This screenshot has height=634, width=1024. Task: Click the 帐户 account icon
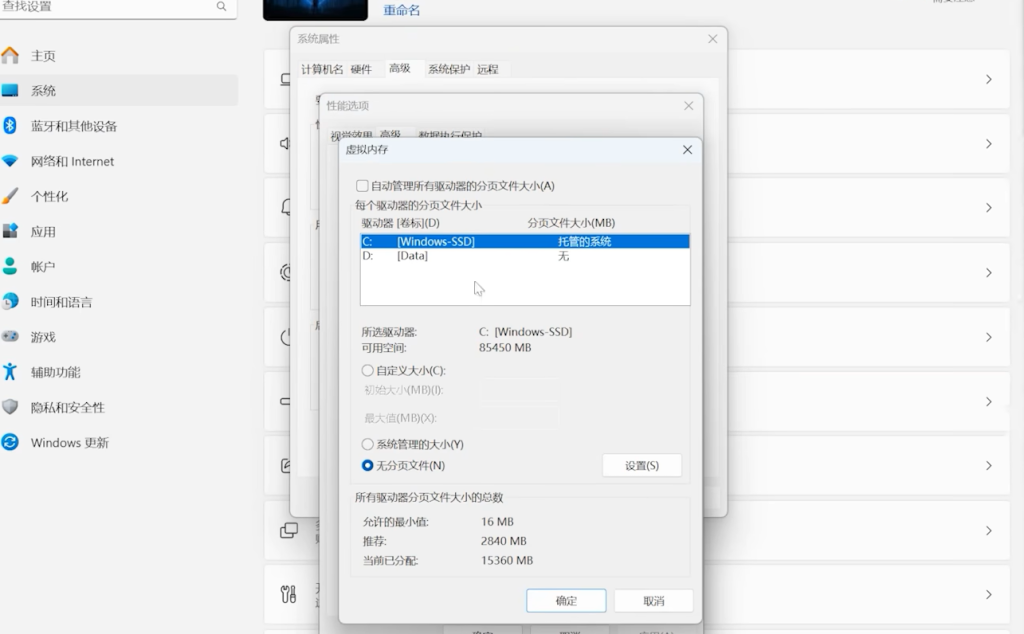pos(11,266)
